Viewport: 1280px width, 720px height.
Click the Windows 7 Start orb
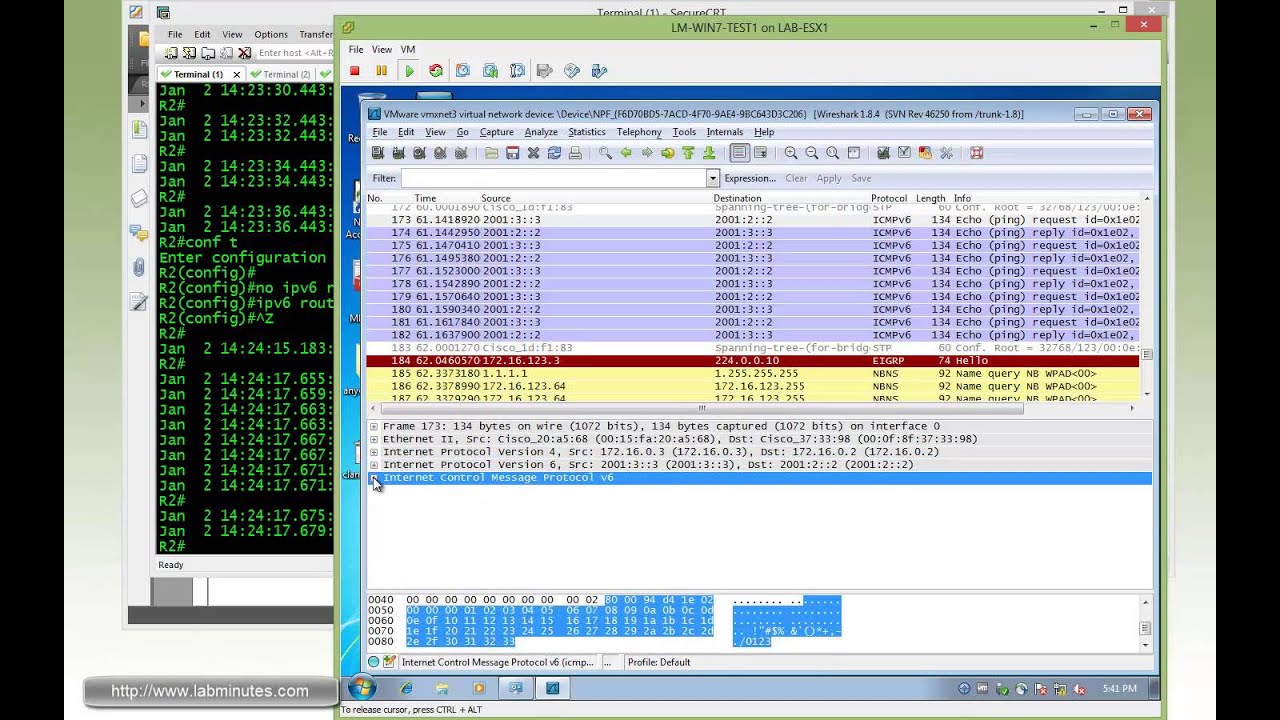click(x=361, y=688)
